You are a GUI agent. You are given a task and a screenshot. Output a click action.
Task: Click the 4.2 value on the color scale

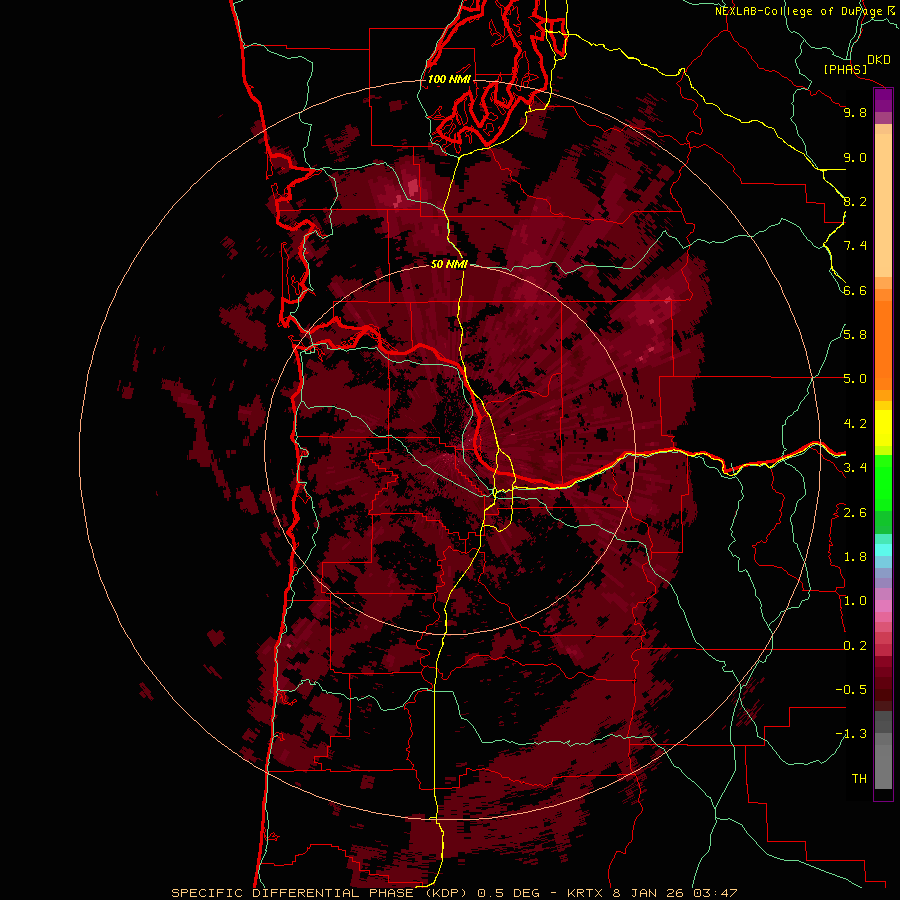coord(855,424)
